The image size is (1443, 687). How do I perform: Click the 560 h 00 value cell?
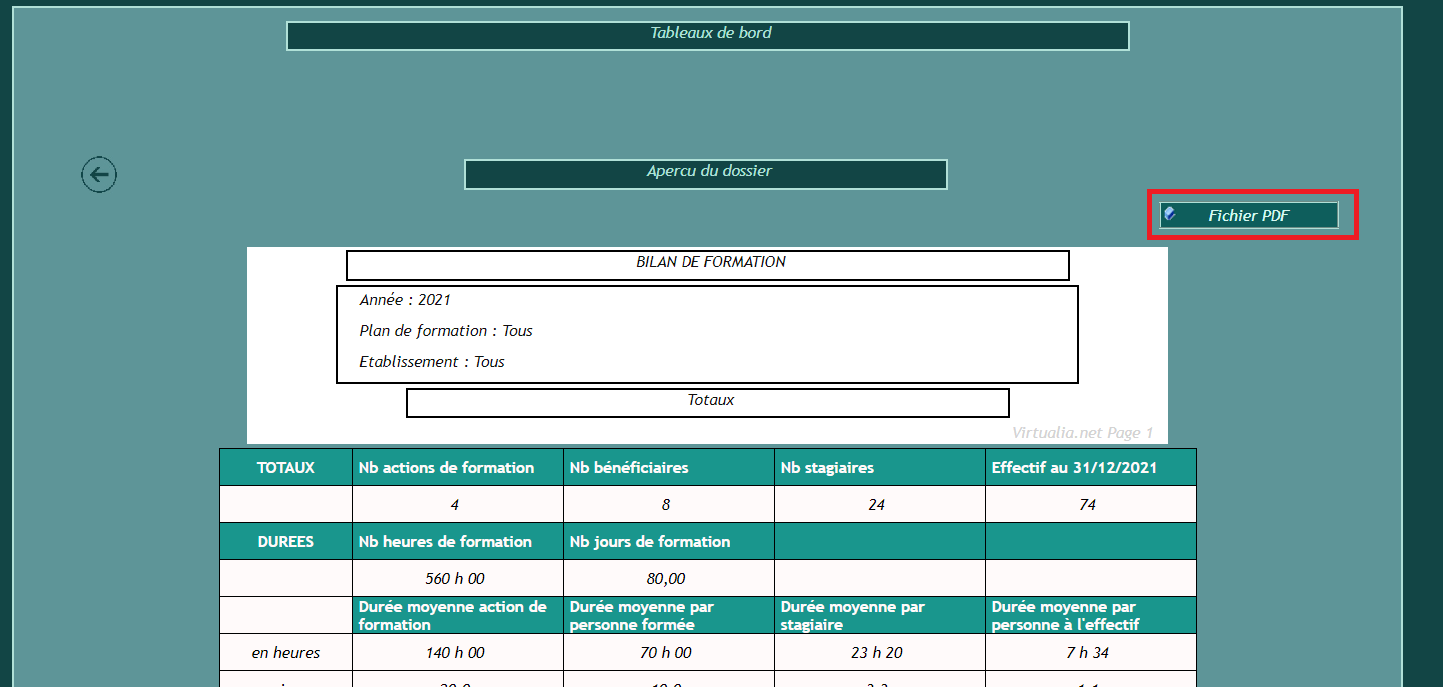click(x=457, y=578)
